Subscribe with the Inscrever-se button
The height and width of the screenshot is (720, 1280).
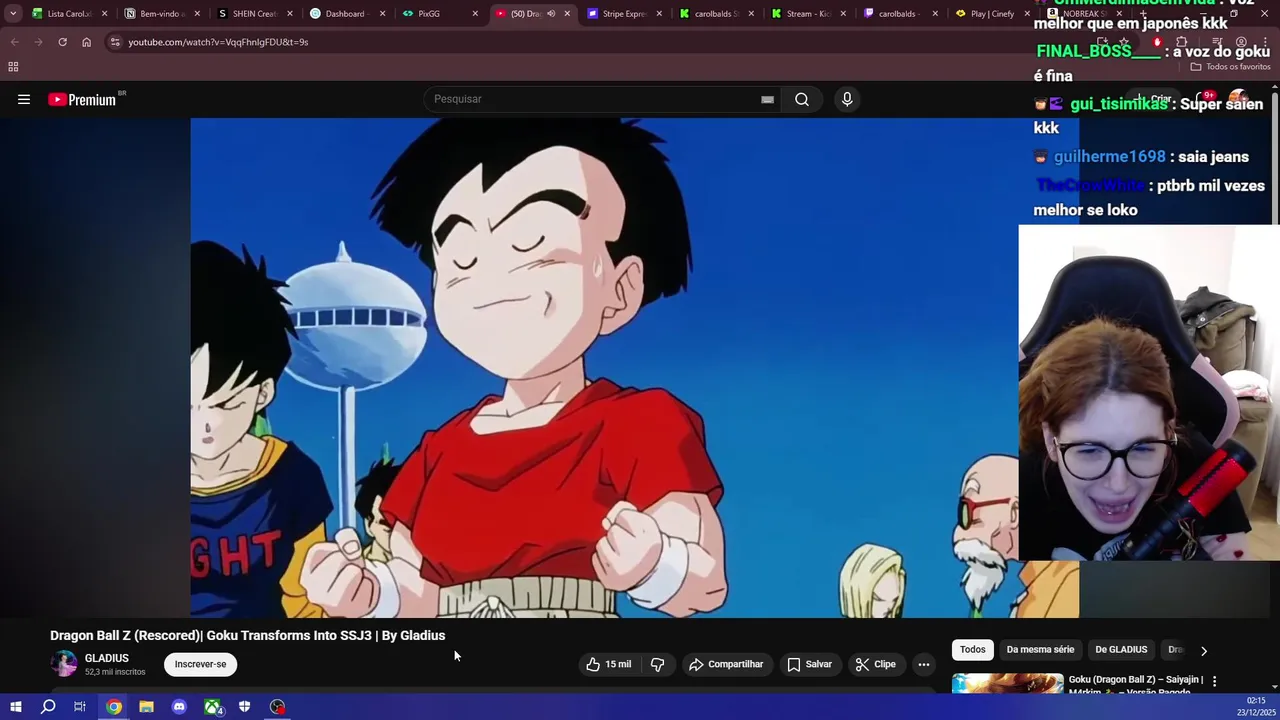click(200, 664)
